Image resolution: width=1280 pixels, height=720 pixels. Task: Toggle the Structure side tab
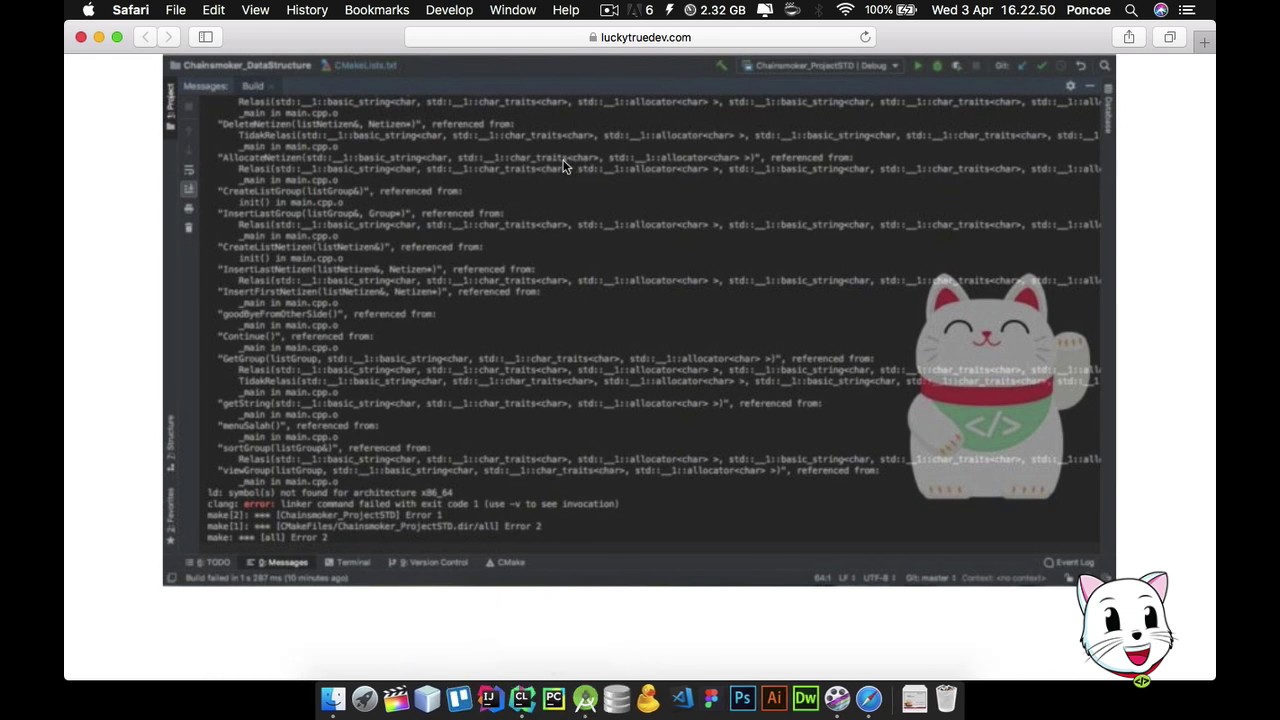coord(171,444)
